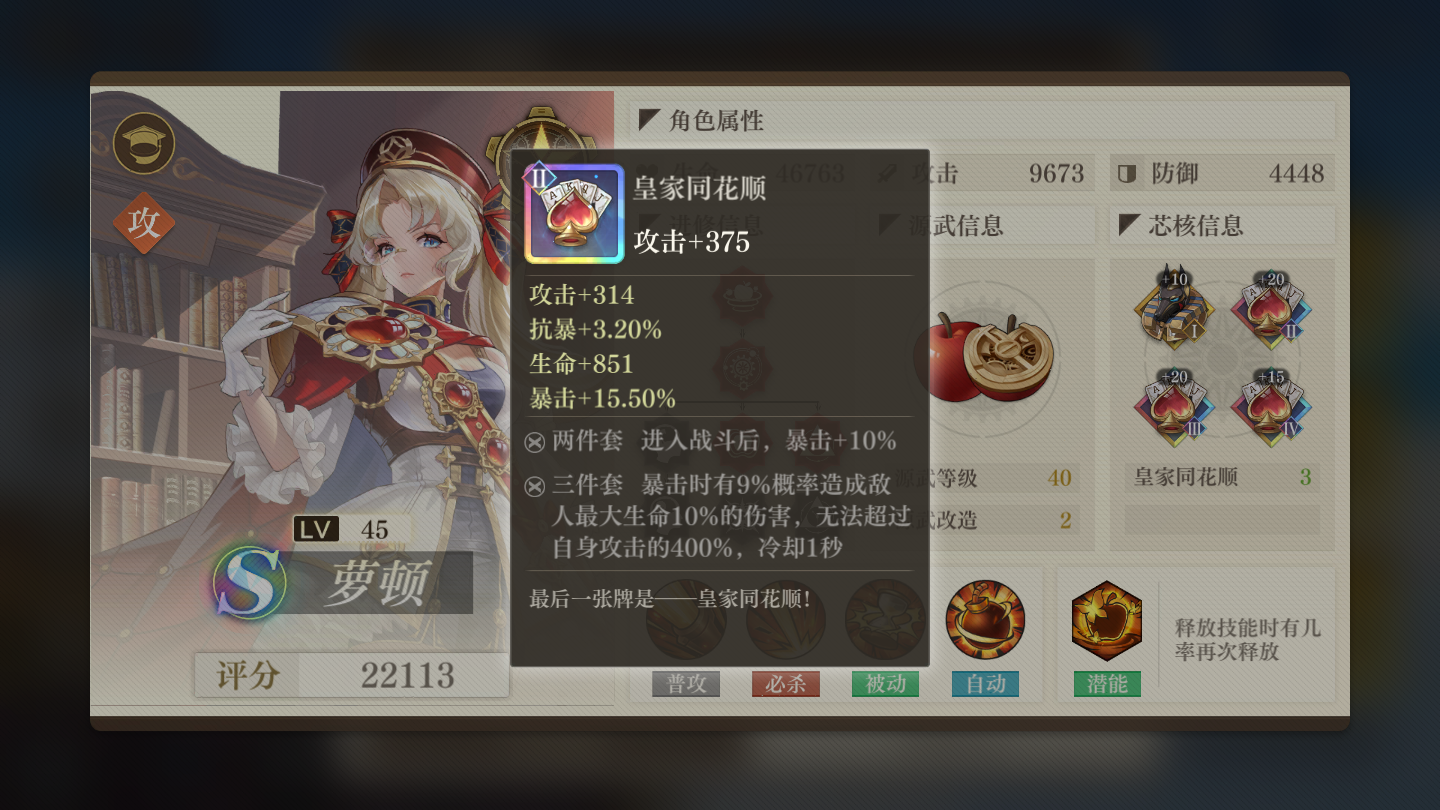Screen dimensions: 1440x810
Task: Select the 普攻 skill label
Action: point(686,684)
